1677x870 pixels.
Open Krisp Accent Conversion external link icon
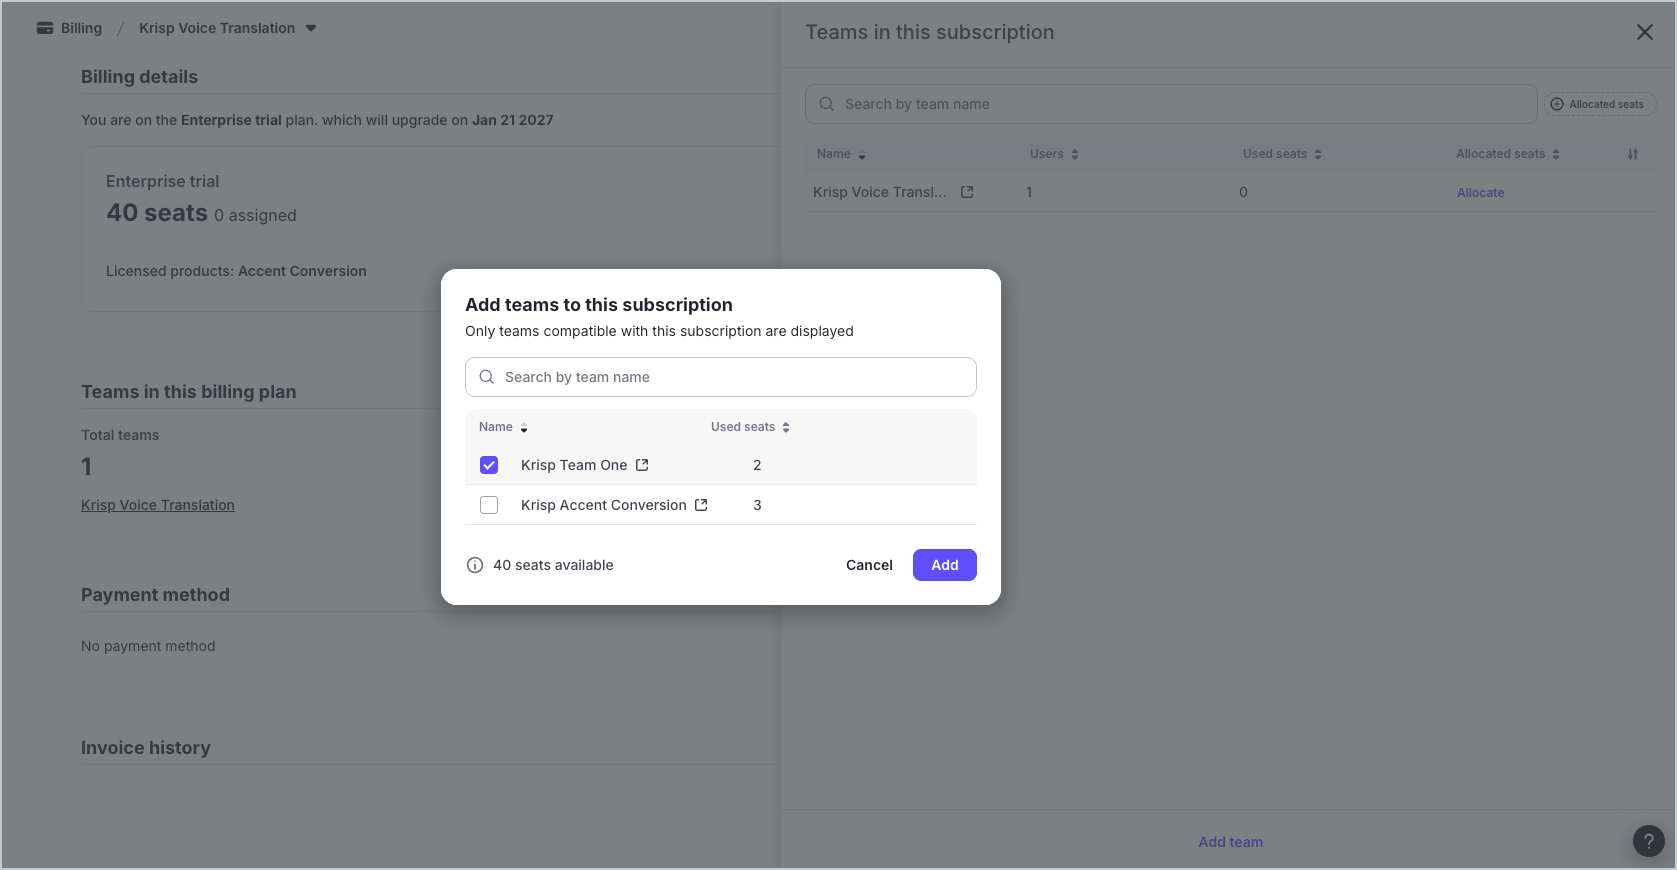point(701,505)
